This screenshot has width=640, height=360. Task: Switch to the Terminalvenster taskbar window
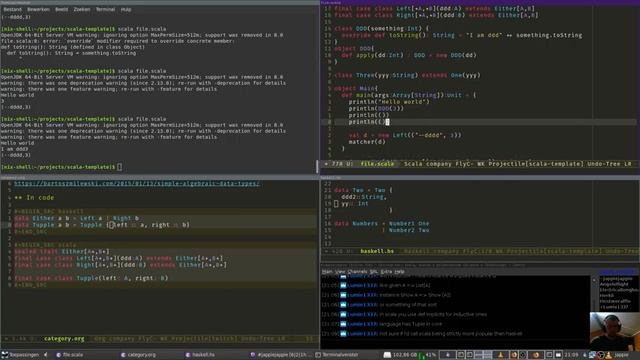pos(337,355)
